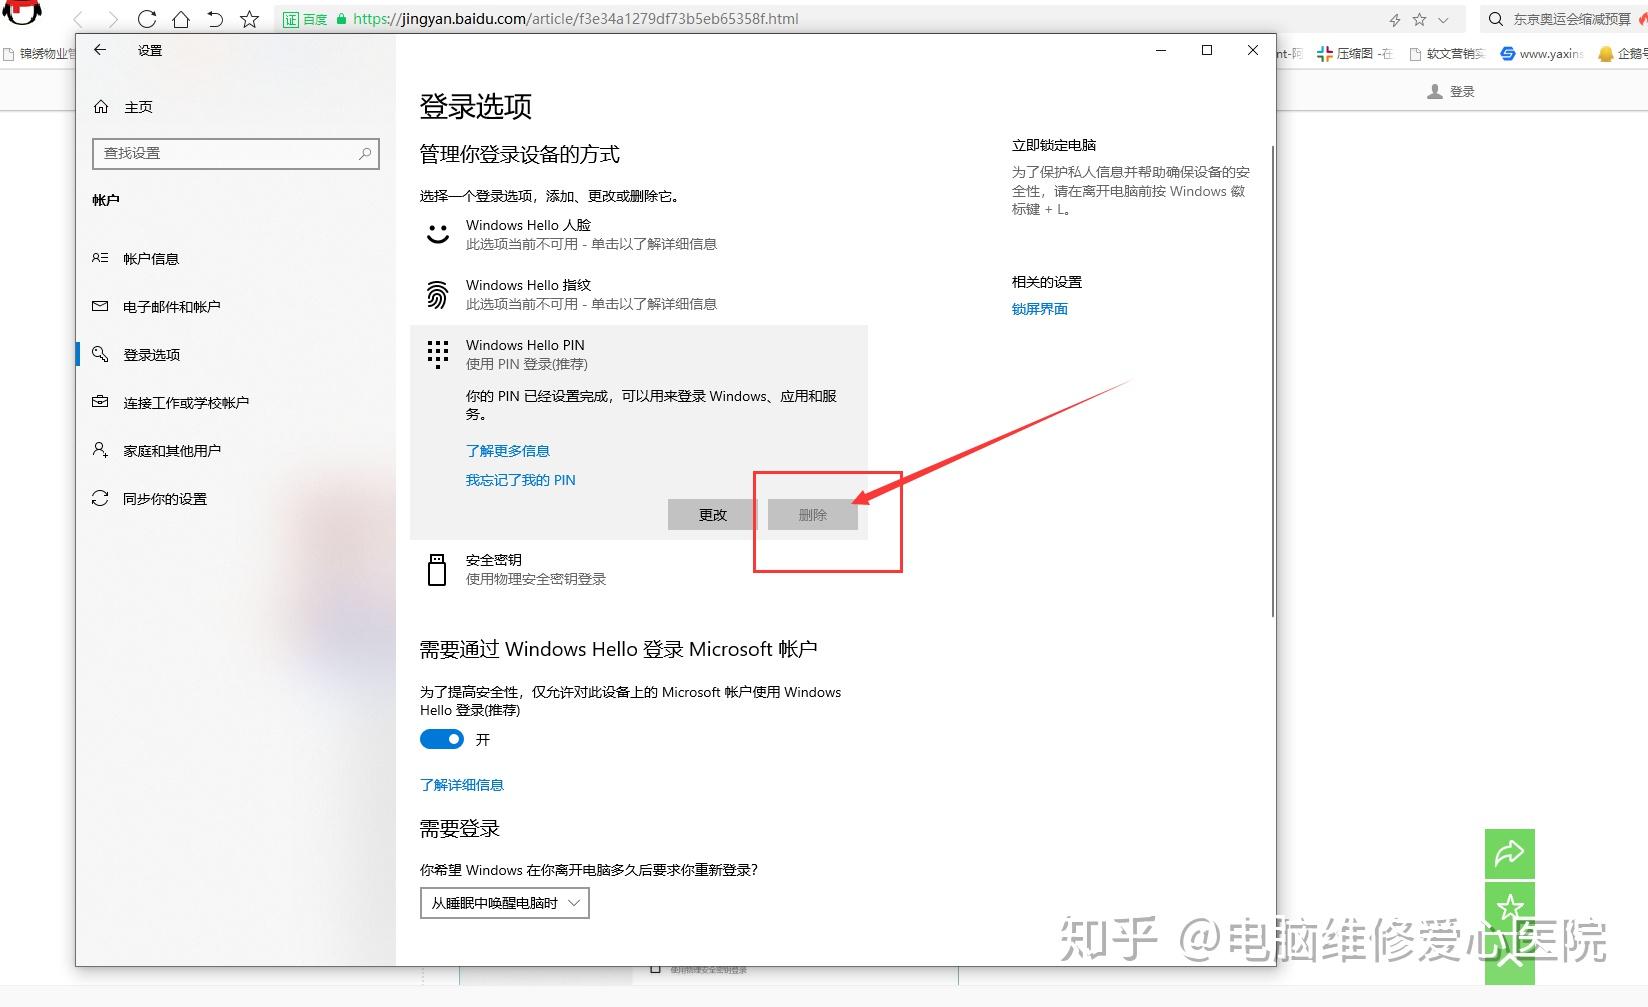Disable the Windows Hello sign-in toggle
This screenshot has width=1648, height=1007.
[x=442, y=739]
